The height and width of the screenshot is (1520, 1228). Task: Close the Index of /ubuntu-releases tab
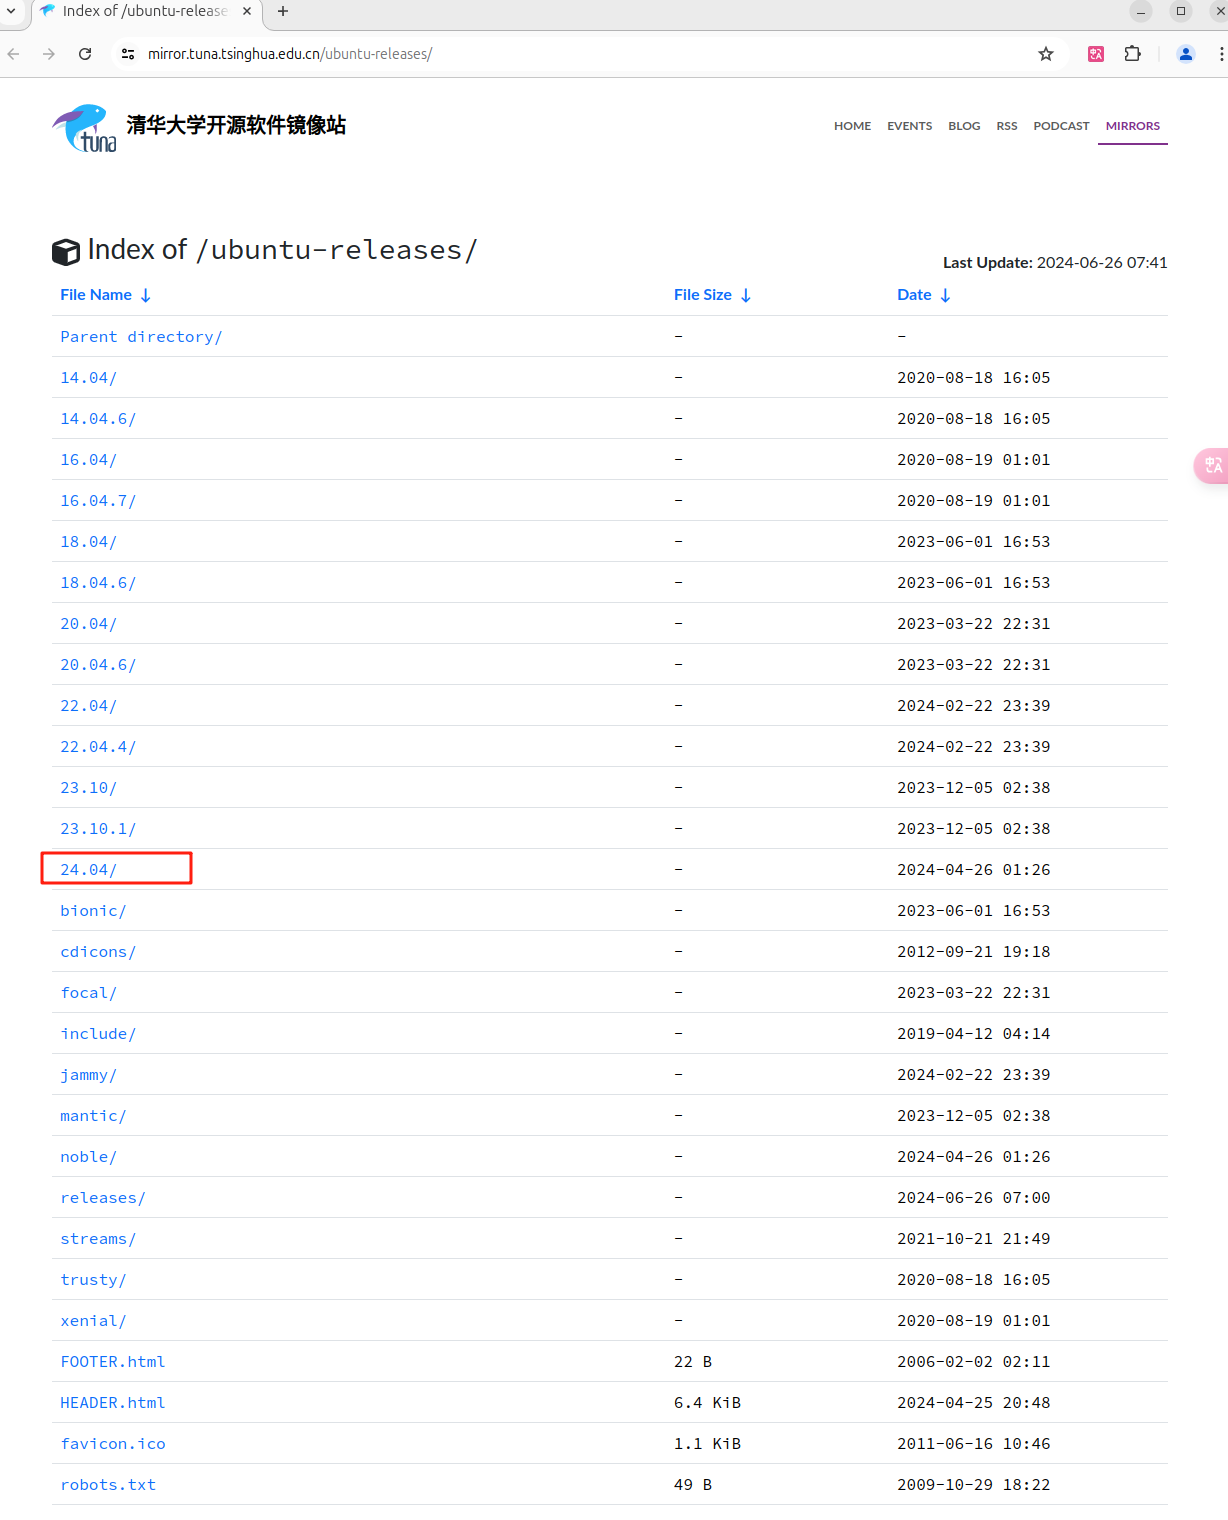[x=247, y=11]
